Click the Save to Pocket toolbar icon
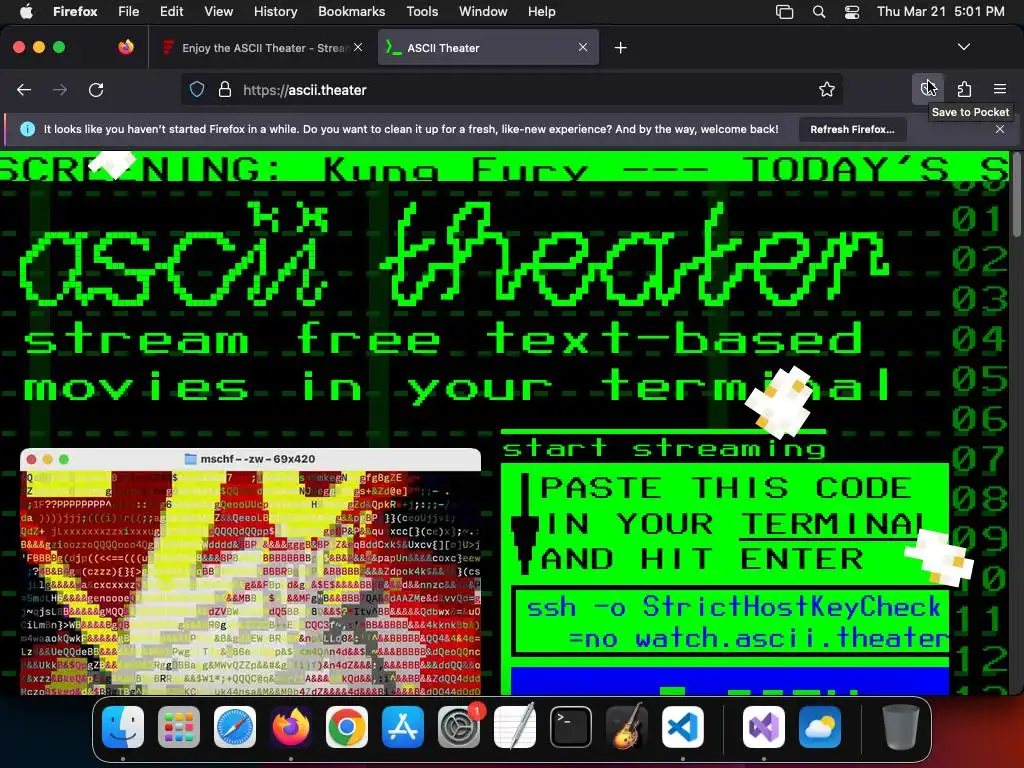Viewport: 1024px width, 768px height. (927, 89)
